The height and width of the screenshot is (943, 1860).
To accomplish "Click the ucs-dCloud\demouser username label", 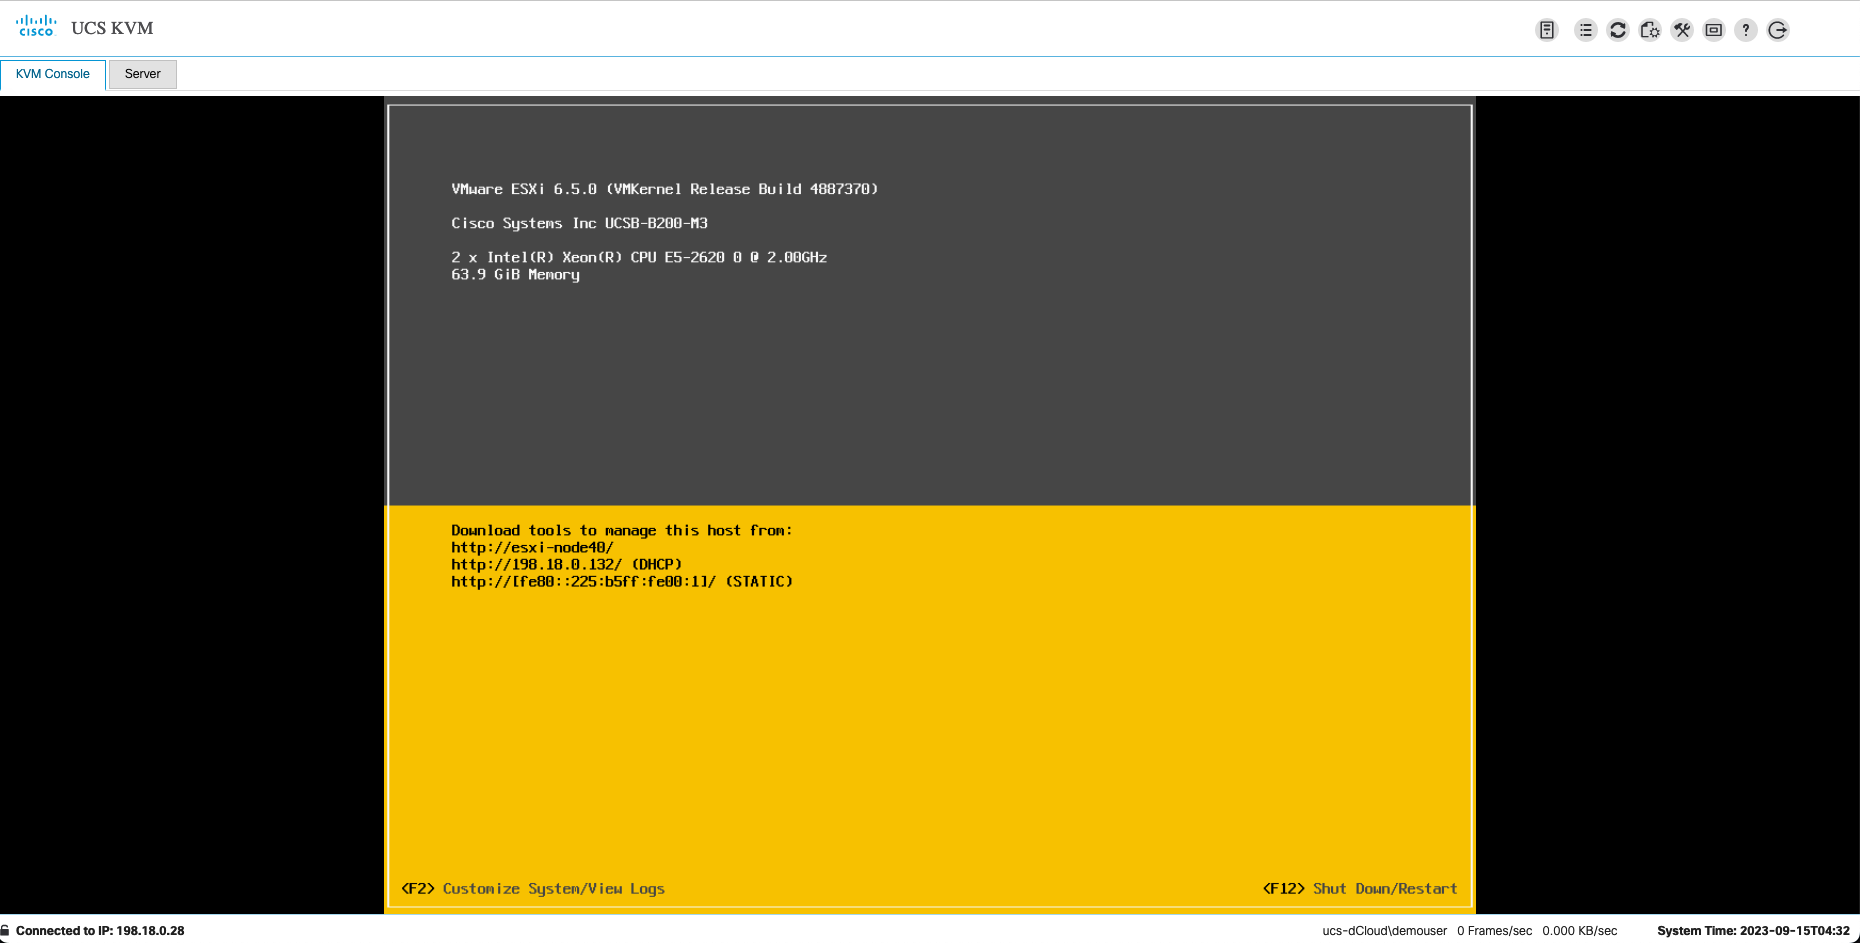I will tap(1384, 930).
